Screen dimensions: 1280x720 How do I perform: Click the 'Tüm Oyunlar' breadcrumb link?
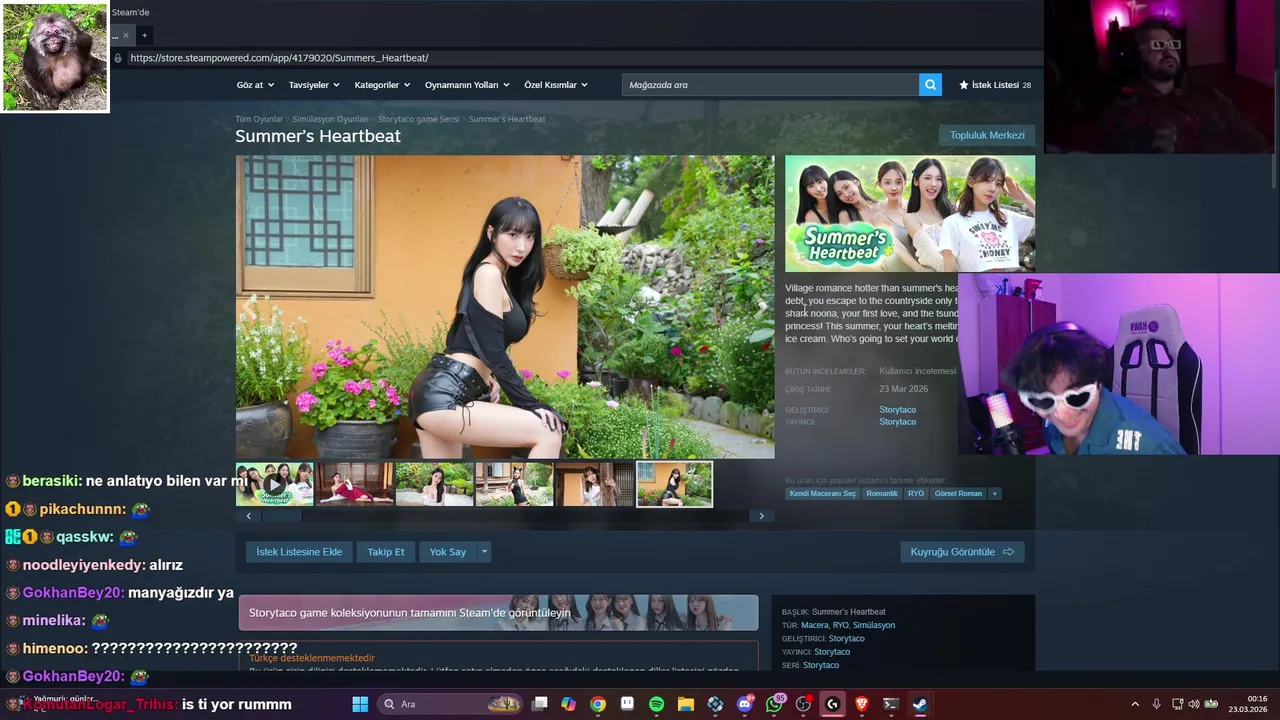point(259,119)
